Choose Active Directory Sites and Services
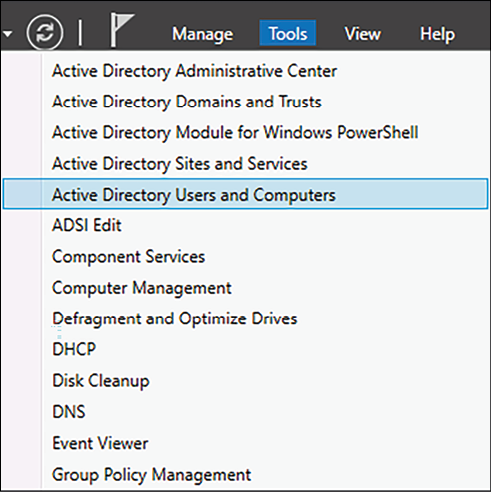The width and height of the screenshot is (491, 492). click(x=180, y=164)
